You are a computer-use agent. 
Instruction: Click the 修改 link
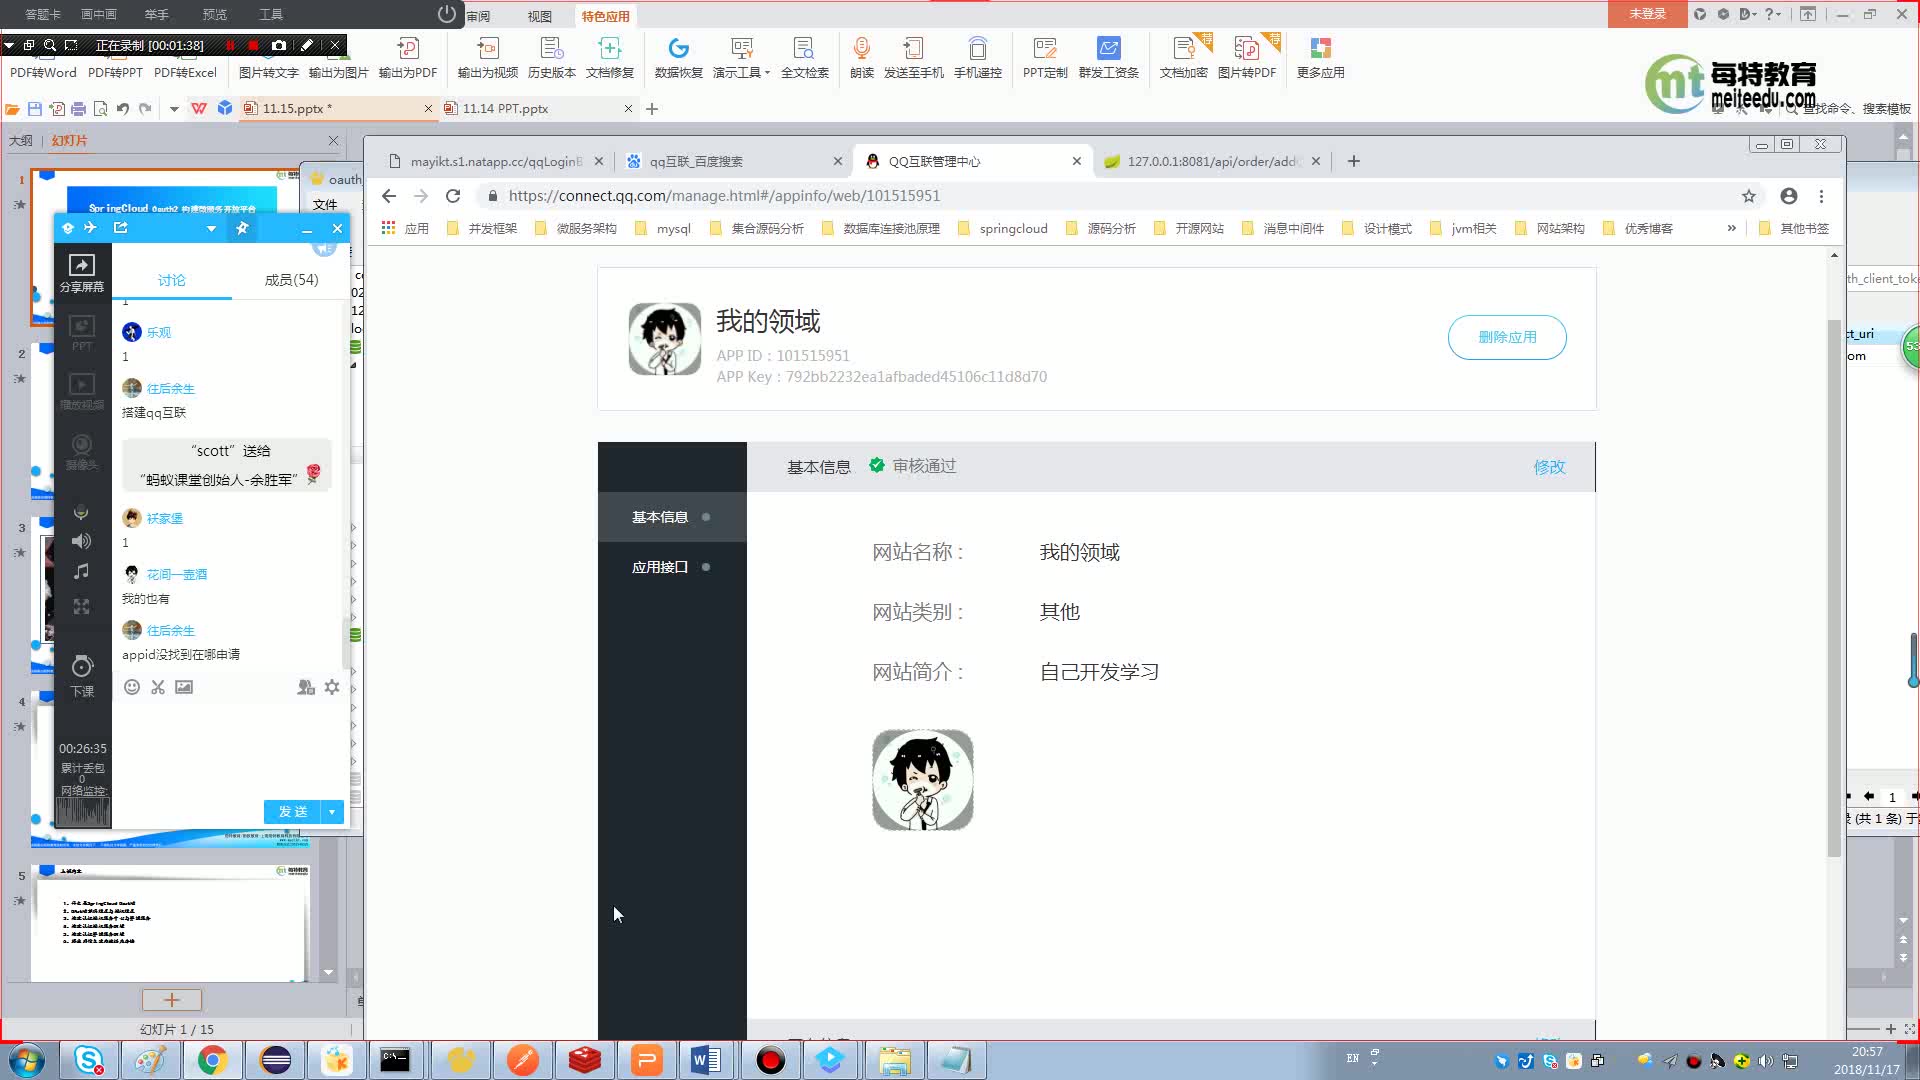coord(1549,467)
